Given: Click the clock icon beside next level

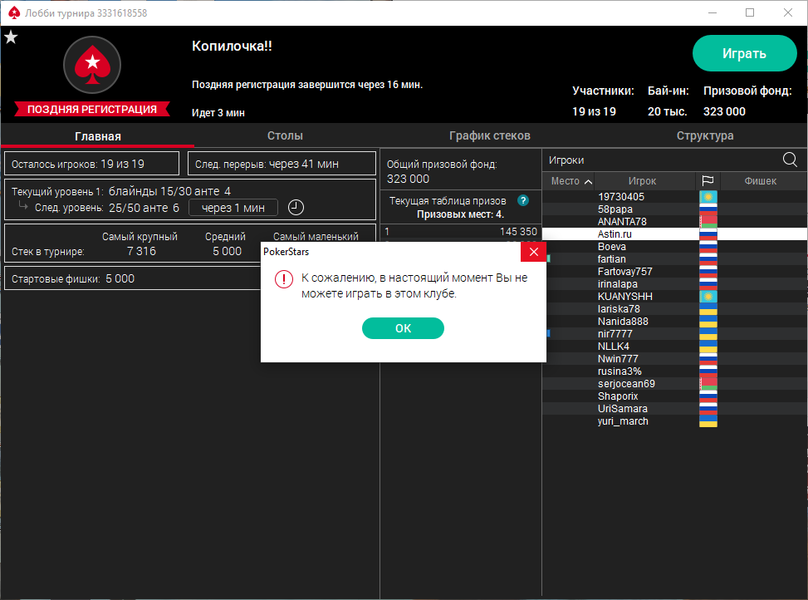Looking at the screenshot, I should tap(296, 208).
